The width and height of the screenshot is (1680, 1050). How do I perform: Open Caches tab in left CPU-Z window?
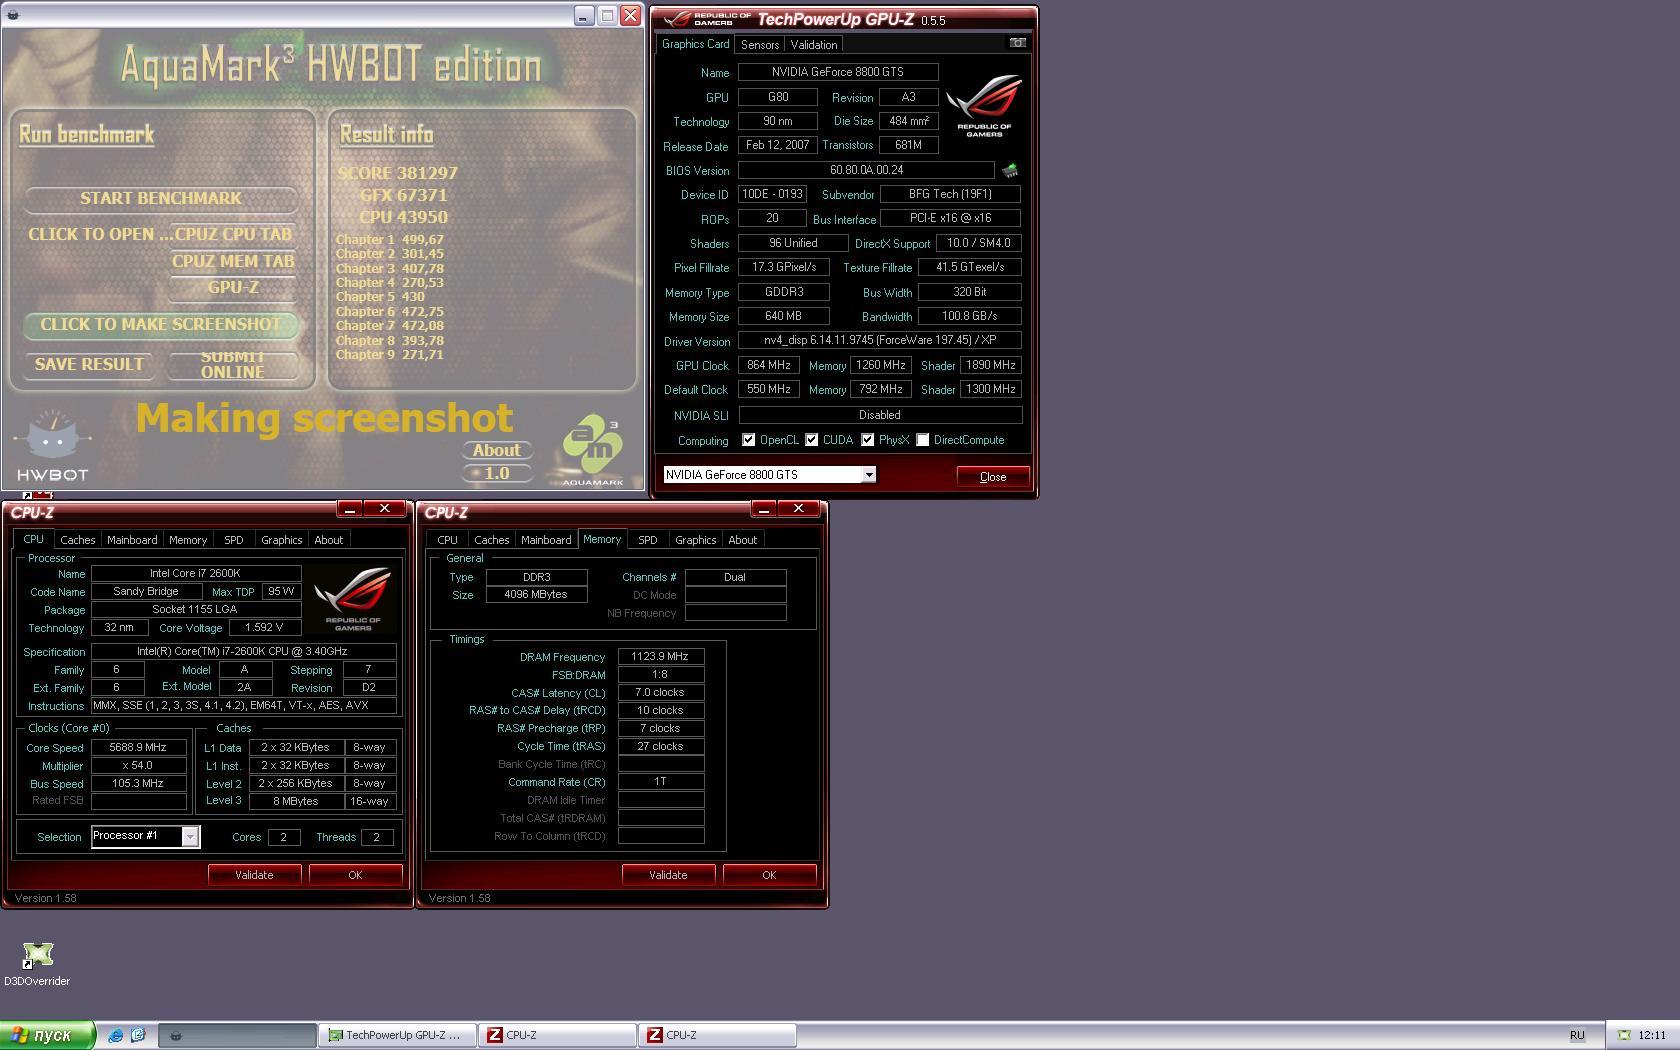tap(78, 540)
